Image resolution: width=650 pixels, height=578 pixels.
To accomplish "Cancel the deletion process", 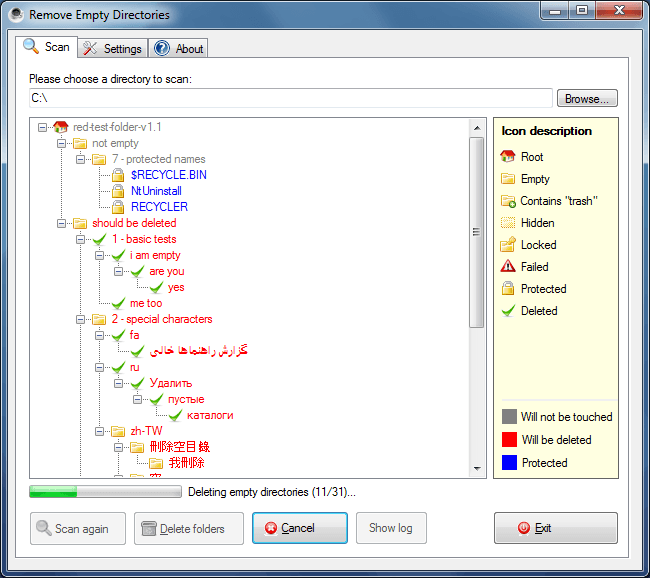I will pos(300,528).
